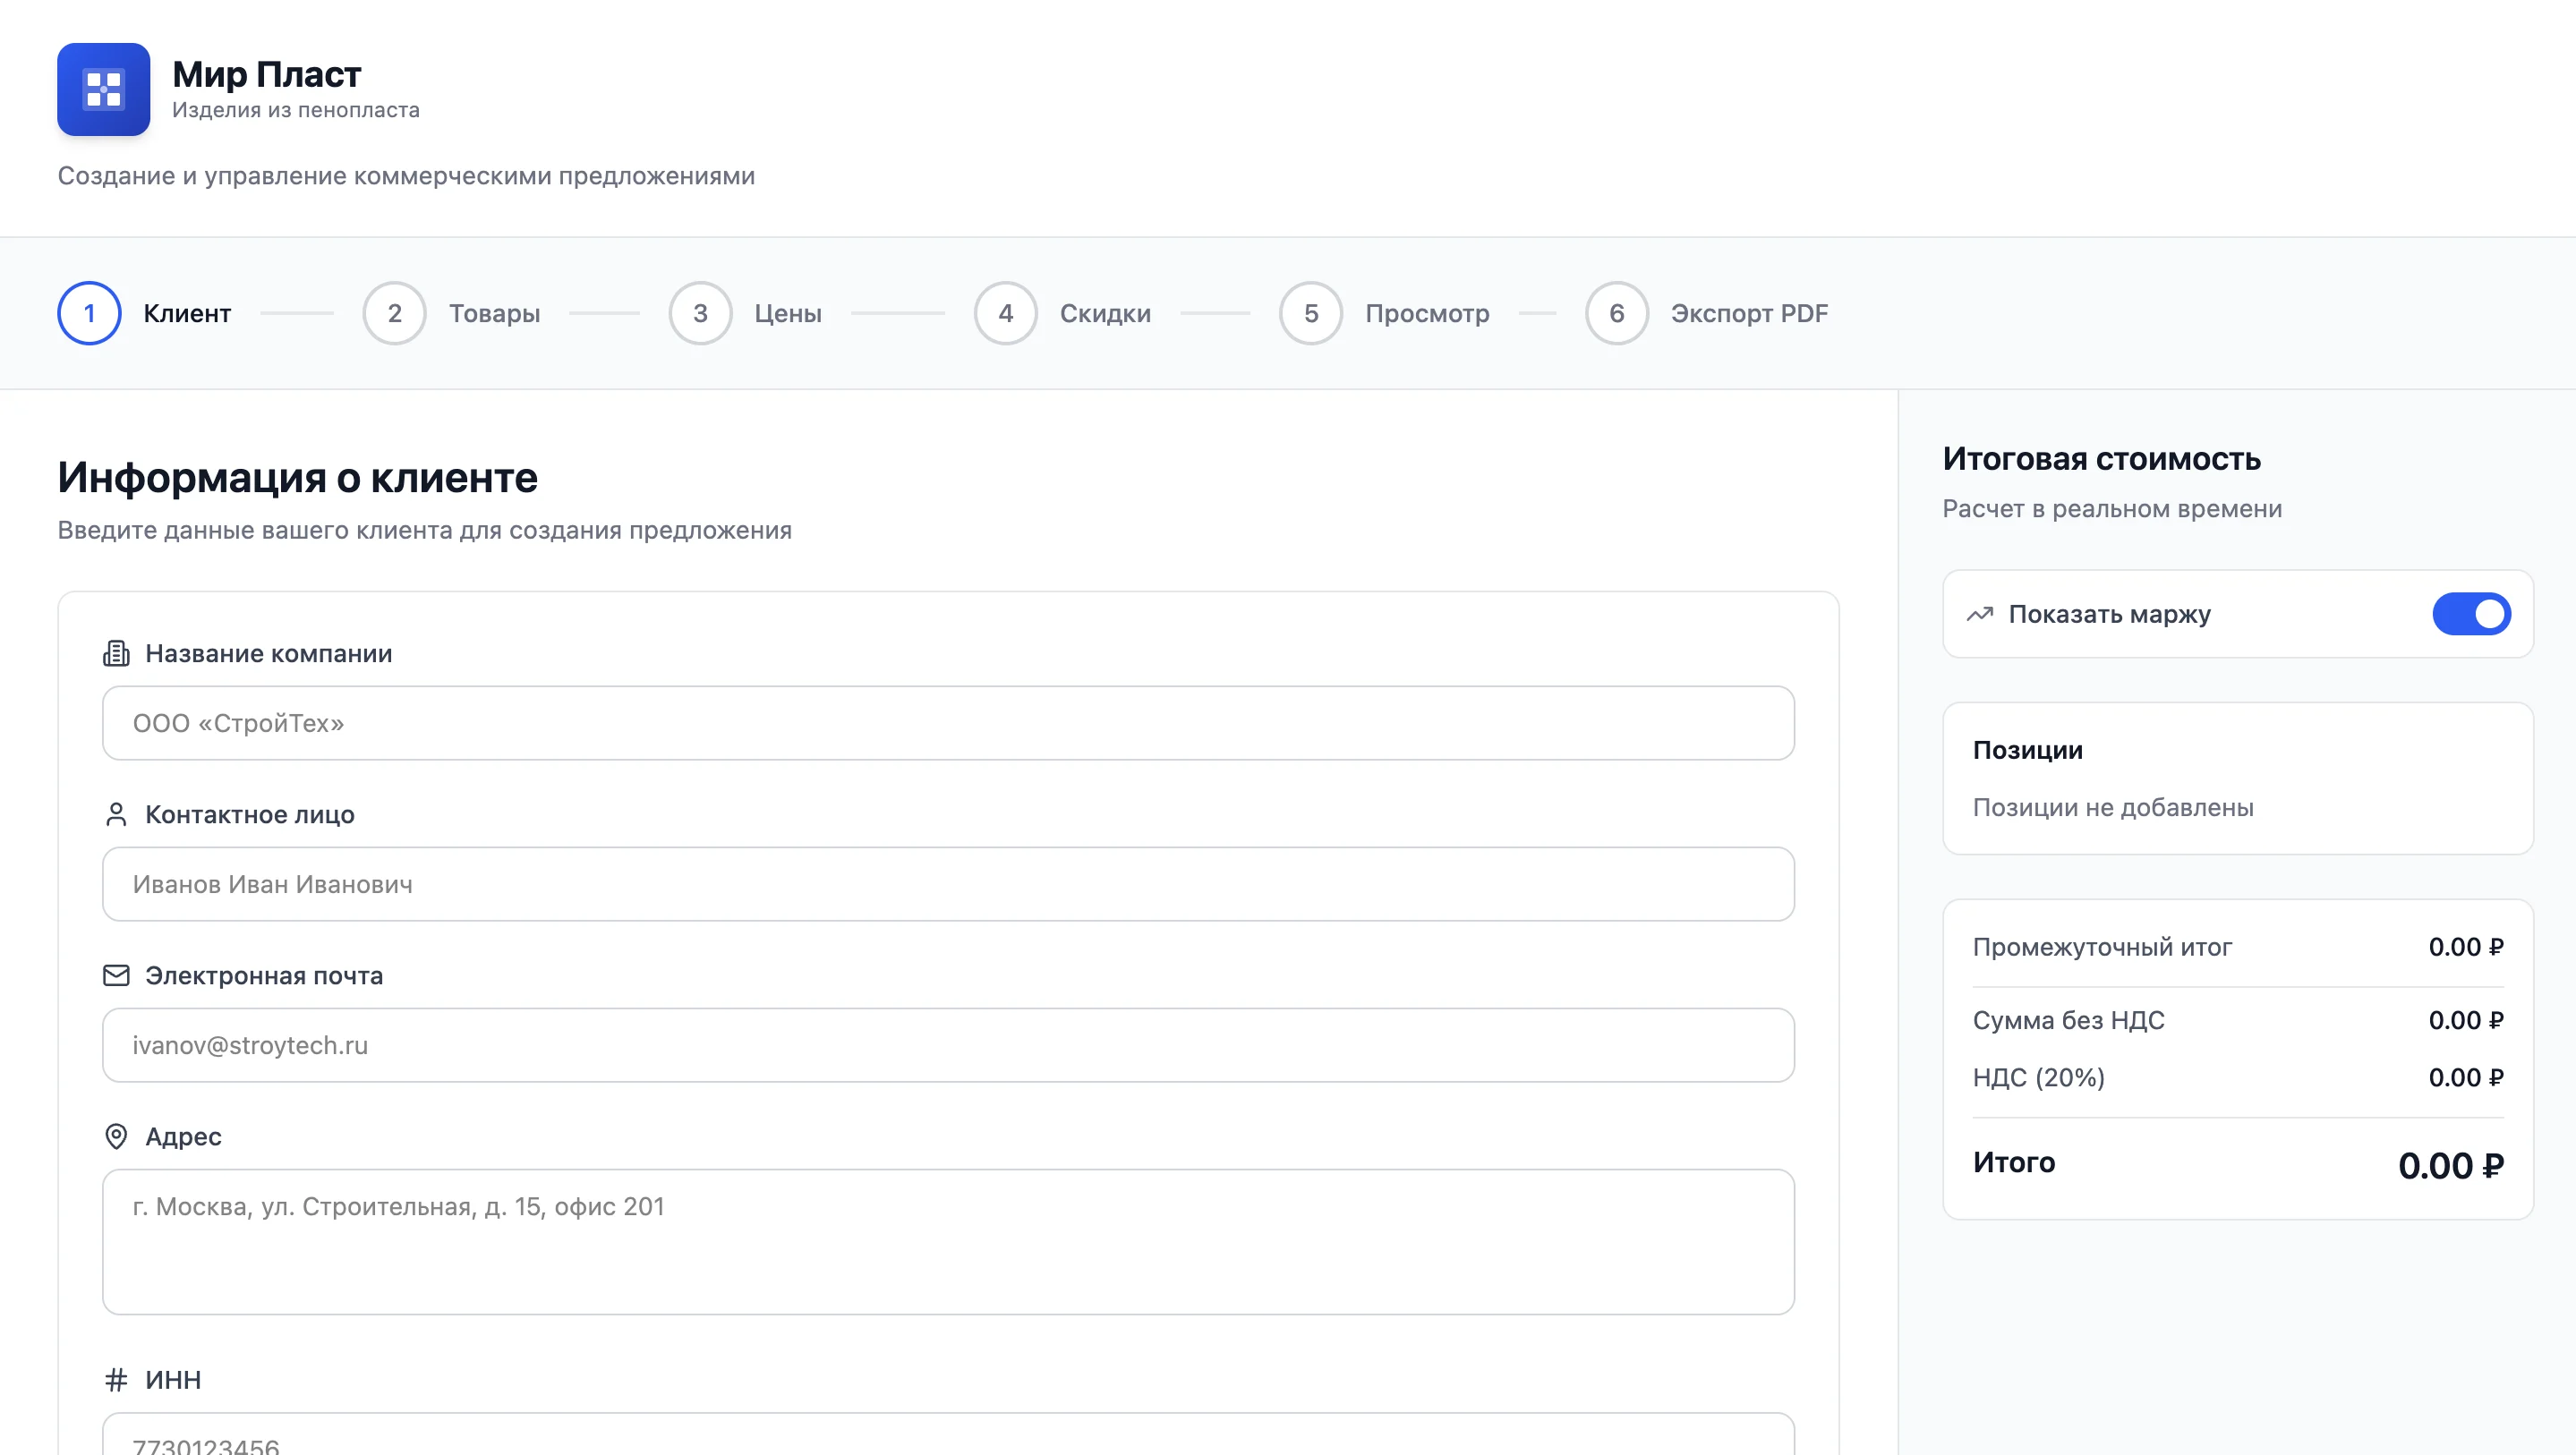Click into the Контактное лицо field
This screenshot has width=2576, height=1455.
[947, 884]
